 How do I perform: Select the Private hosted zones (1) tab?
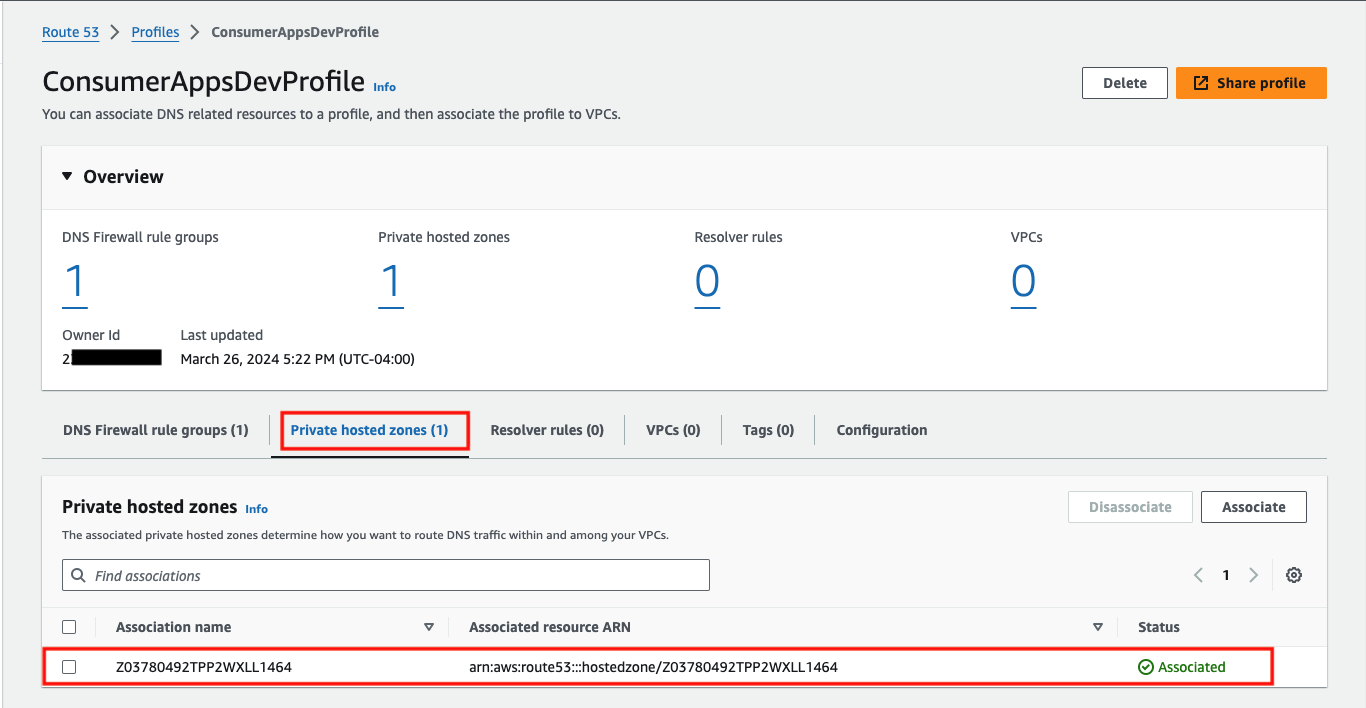pos(370,430)
